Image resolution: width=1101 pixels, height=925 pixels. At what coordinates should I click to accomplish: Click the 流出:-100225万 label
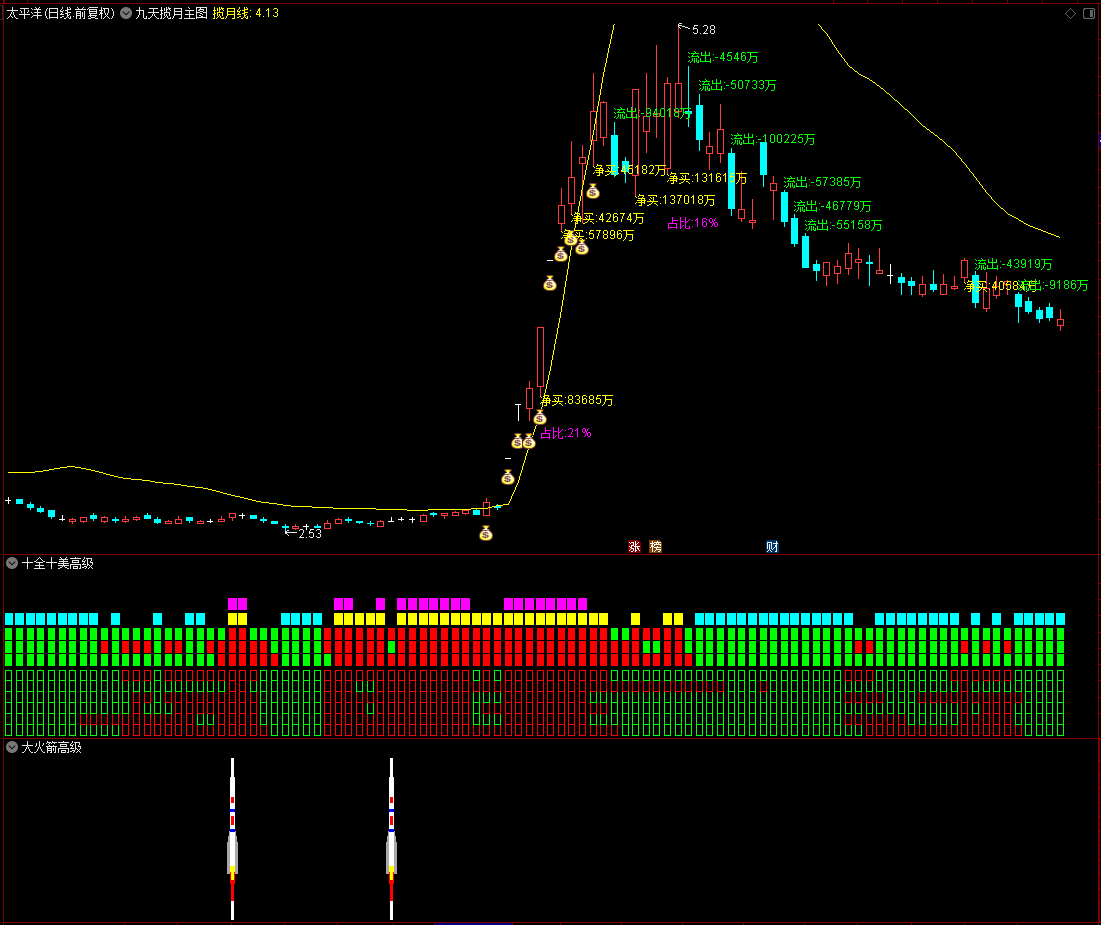pos(772,139)
